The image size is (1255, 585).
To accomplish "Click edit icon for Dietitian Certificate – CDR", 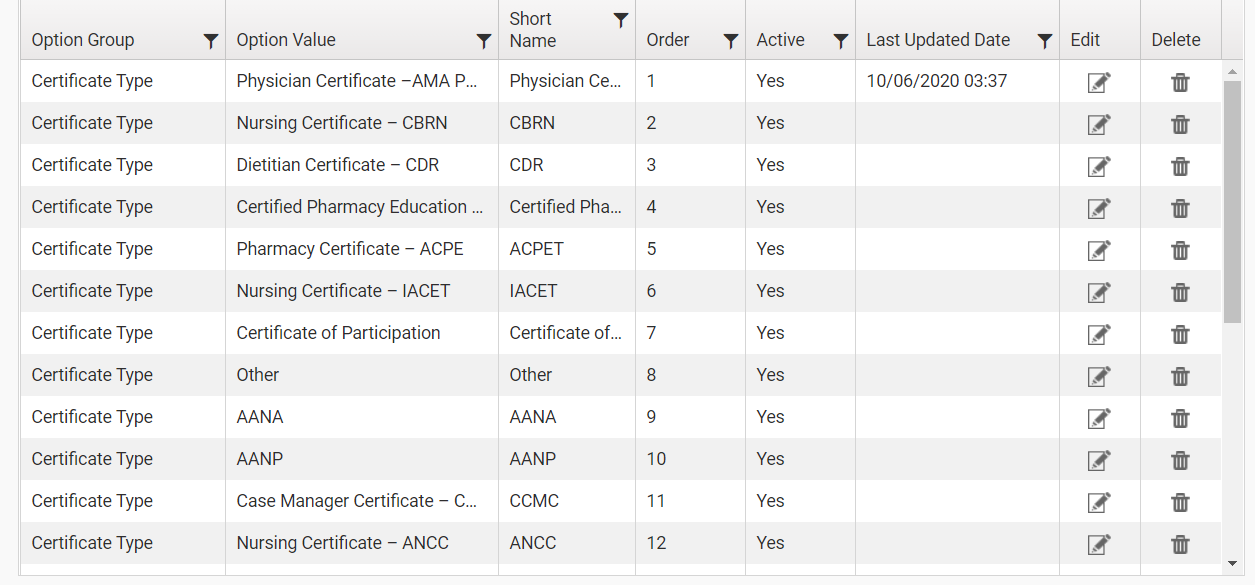I will click(x=1099, y=166).
